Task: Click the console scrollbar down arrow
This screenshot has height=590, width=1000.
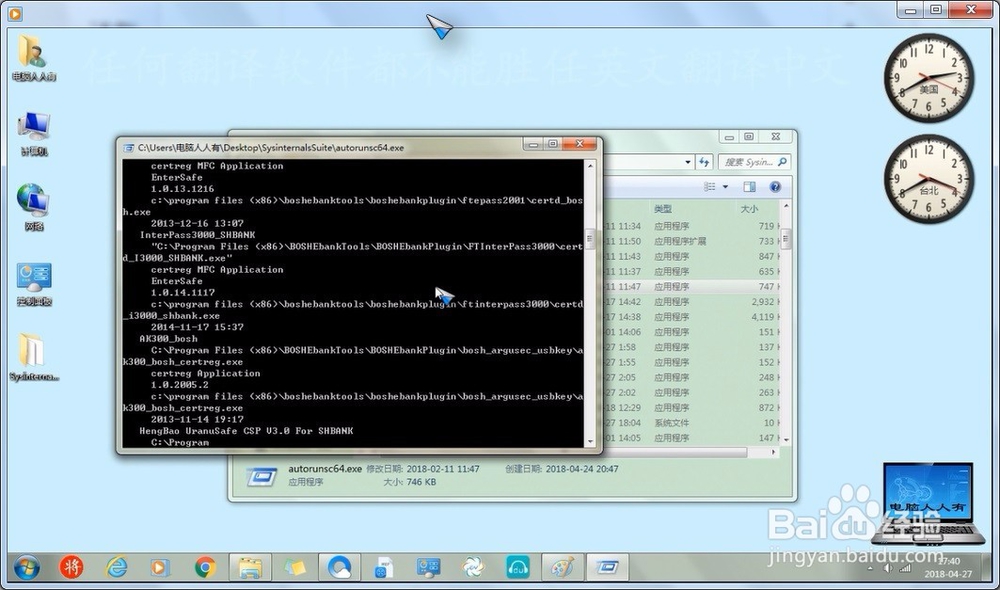Action: click(x=590, y=441)
